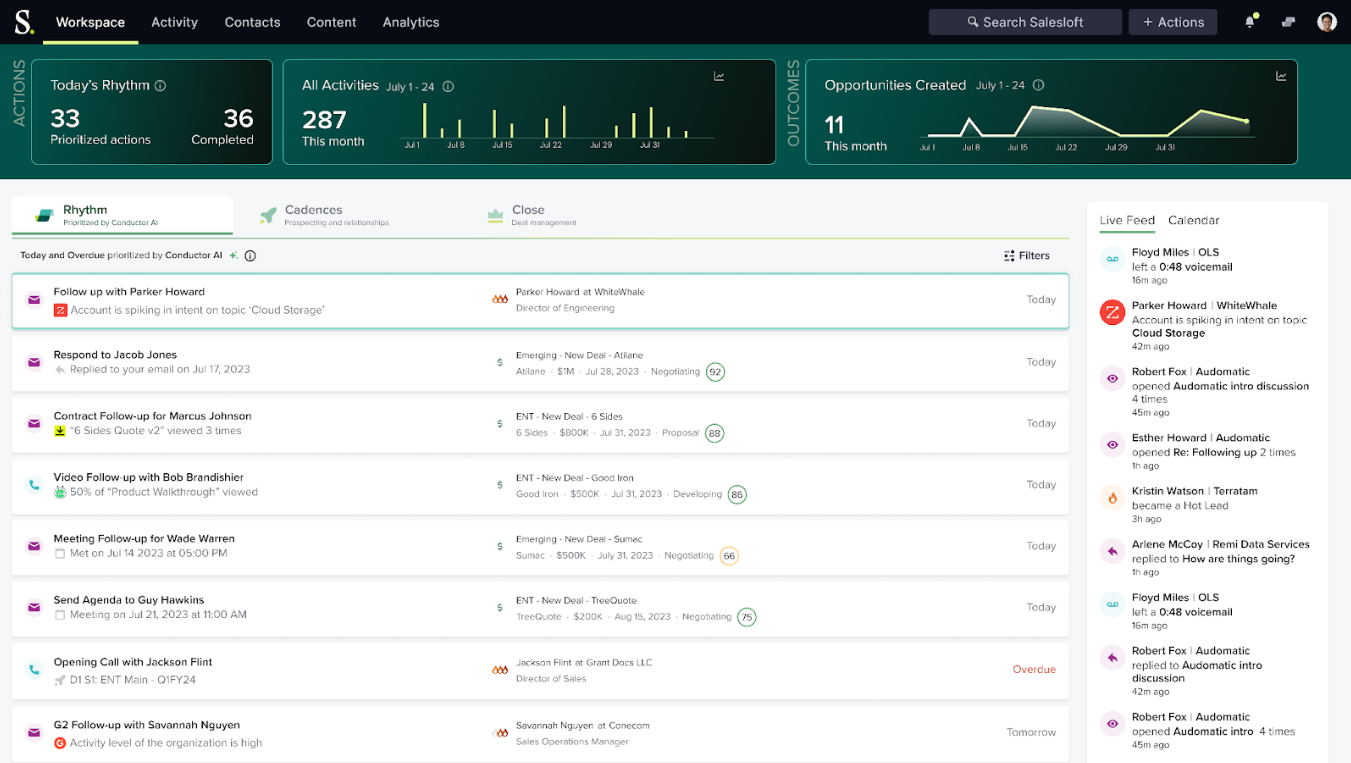Click email icon for Marcus Johnson contract follow-up
The height and width of the screenshot is (763, 1351).
click(34, 423)
